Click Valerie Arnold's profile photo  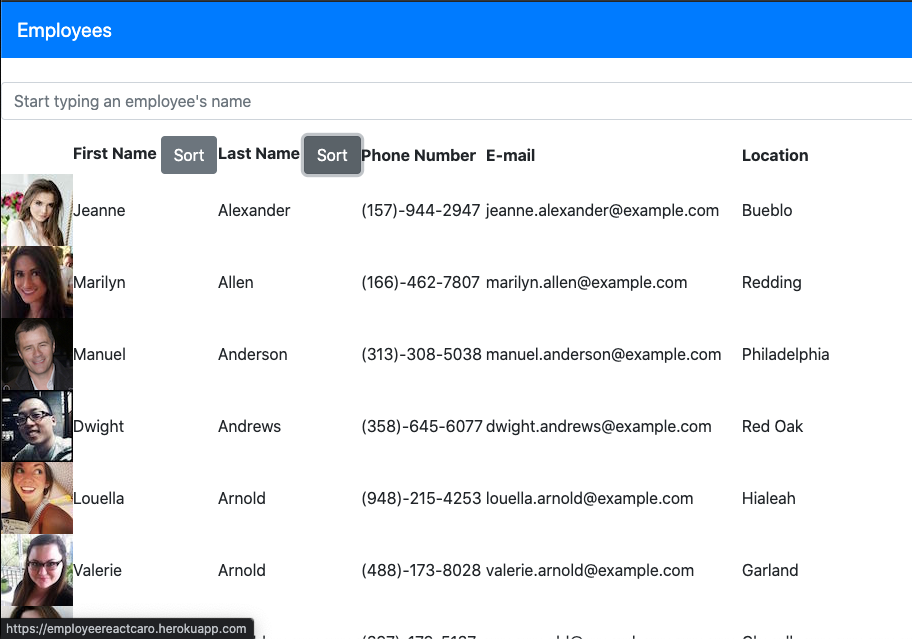37,570
